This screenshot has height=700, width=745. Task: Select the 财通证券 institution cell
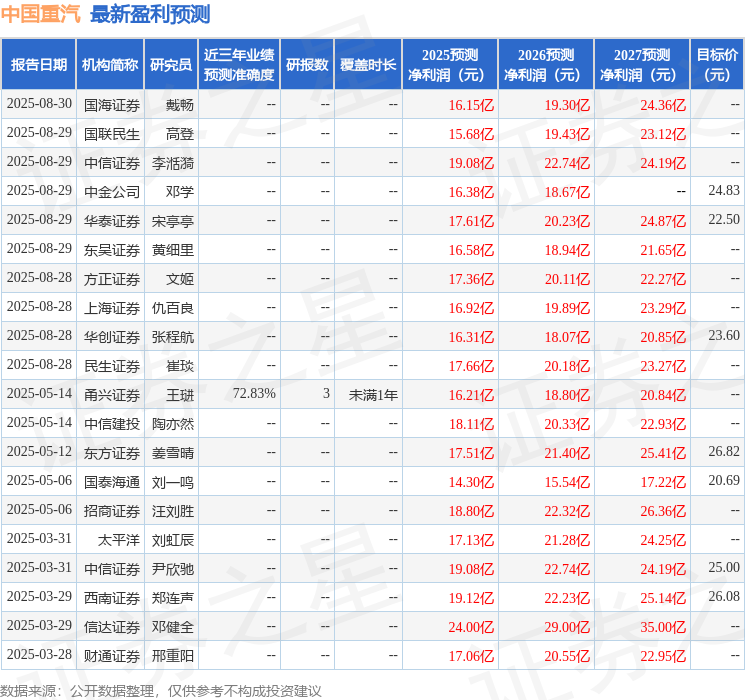tap(112, 656)
